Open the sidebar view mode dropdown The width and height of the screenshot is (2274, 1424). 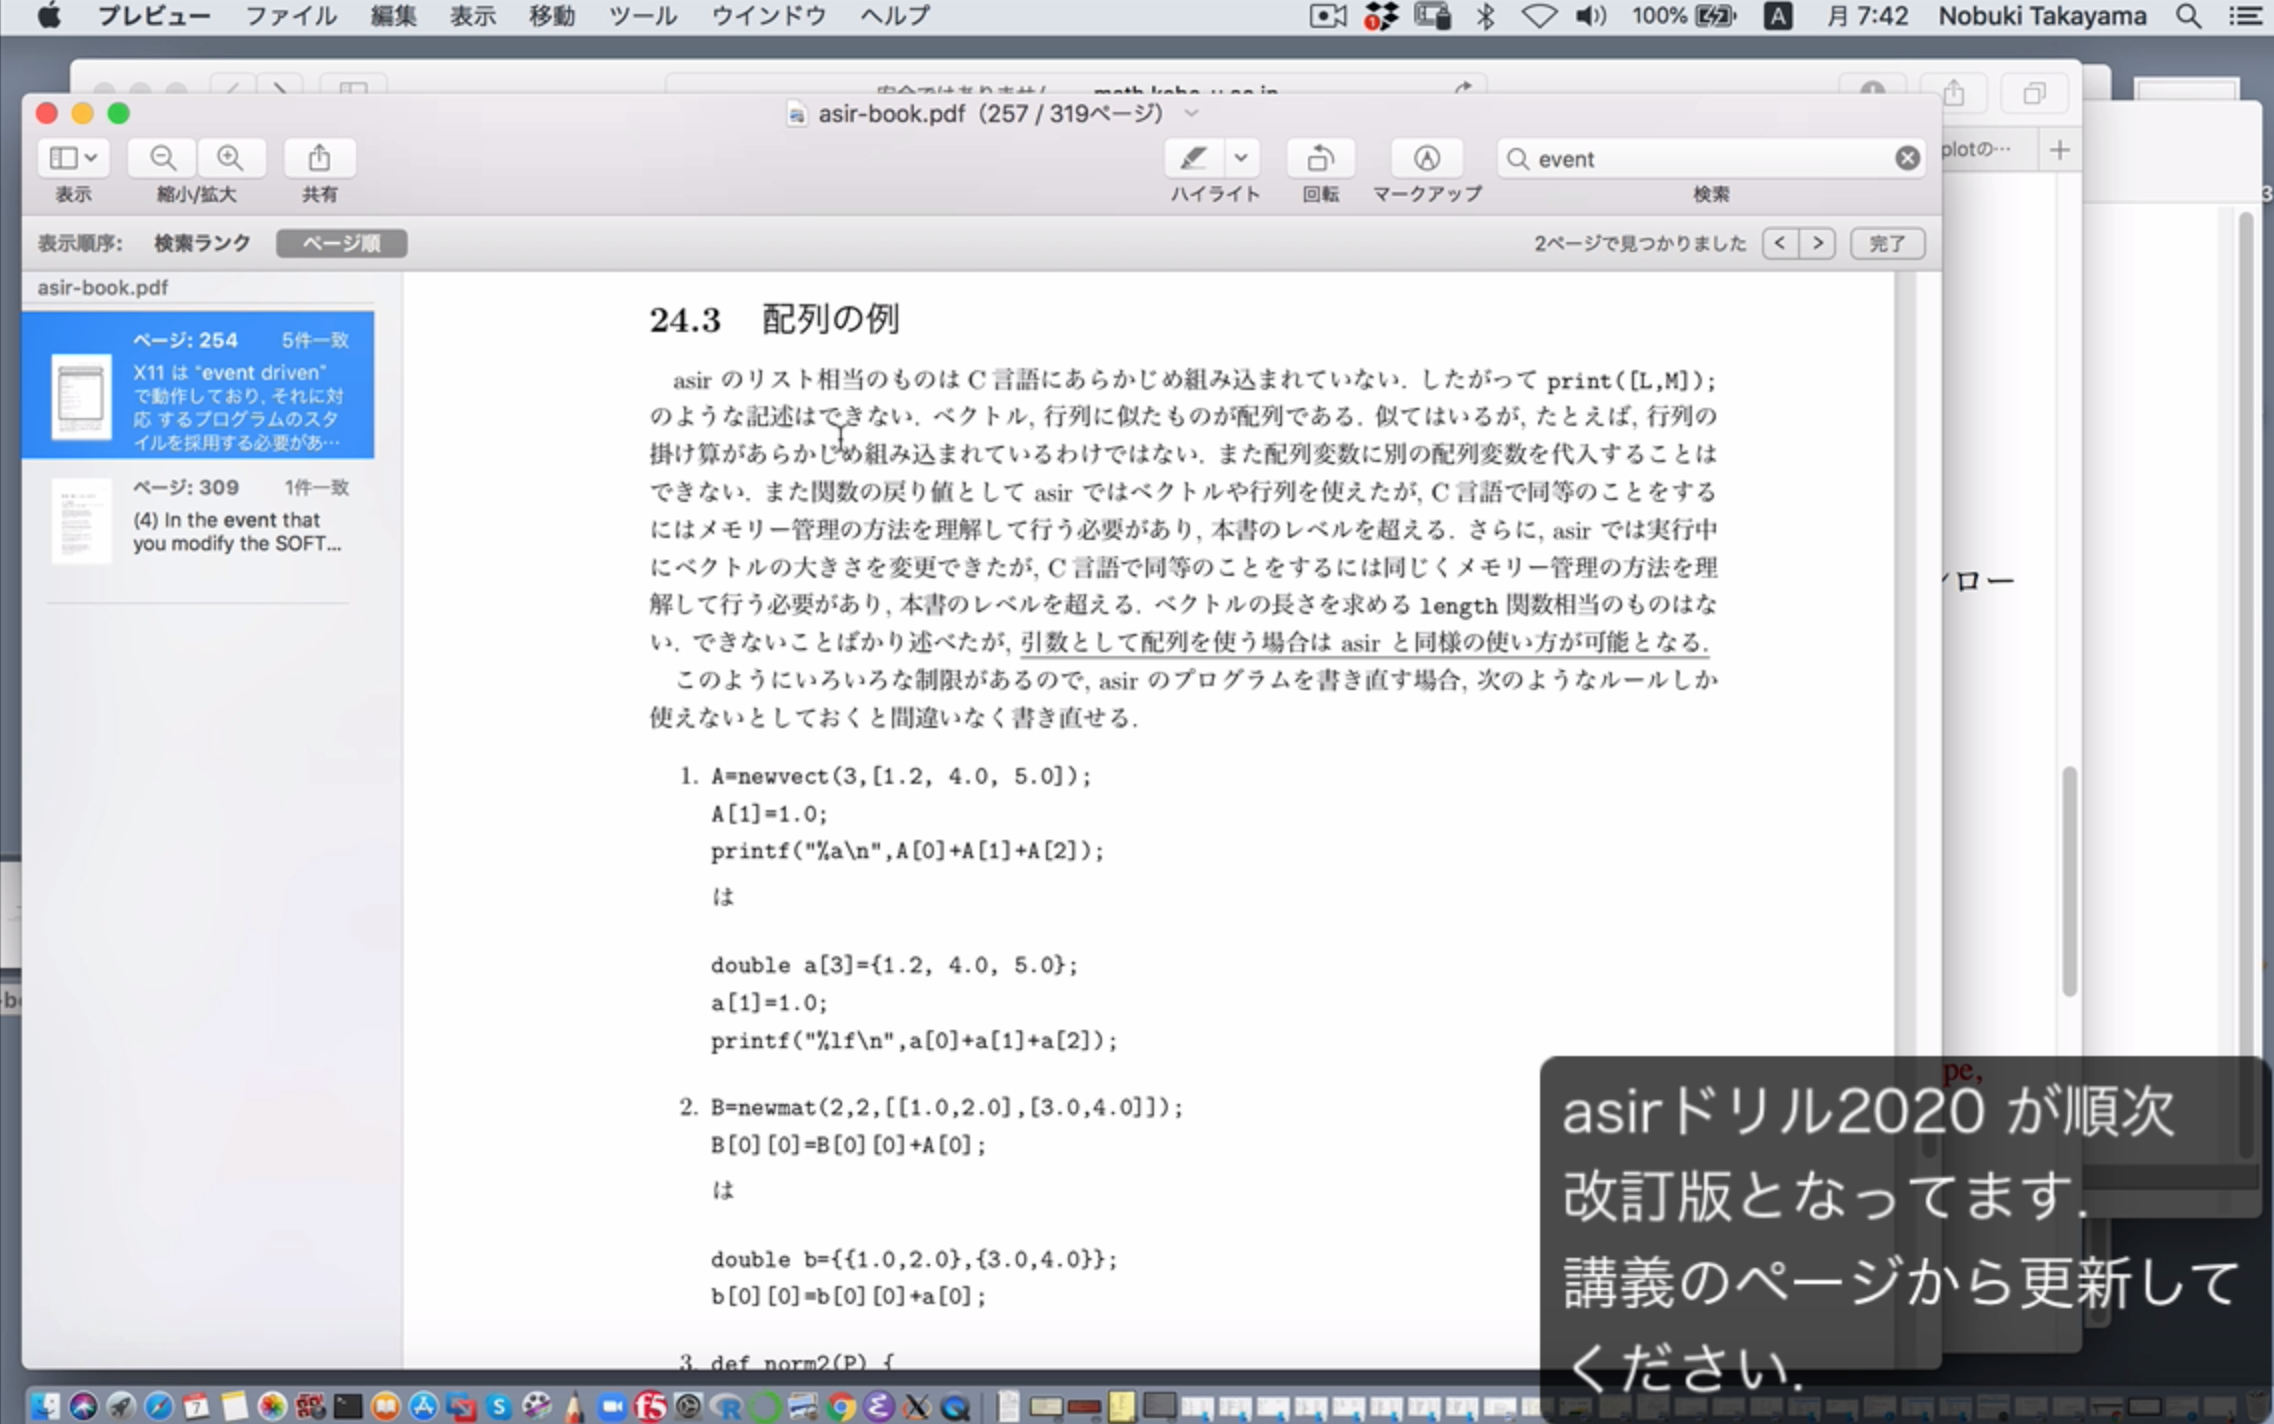(73, 158)
